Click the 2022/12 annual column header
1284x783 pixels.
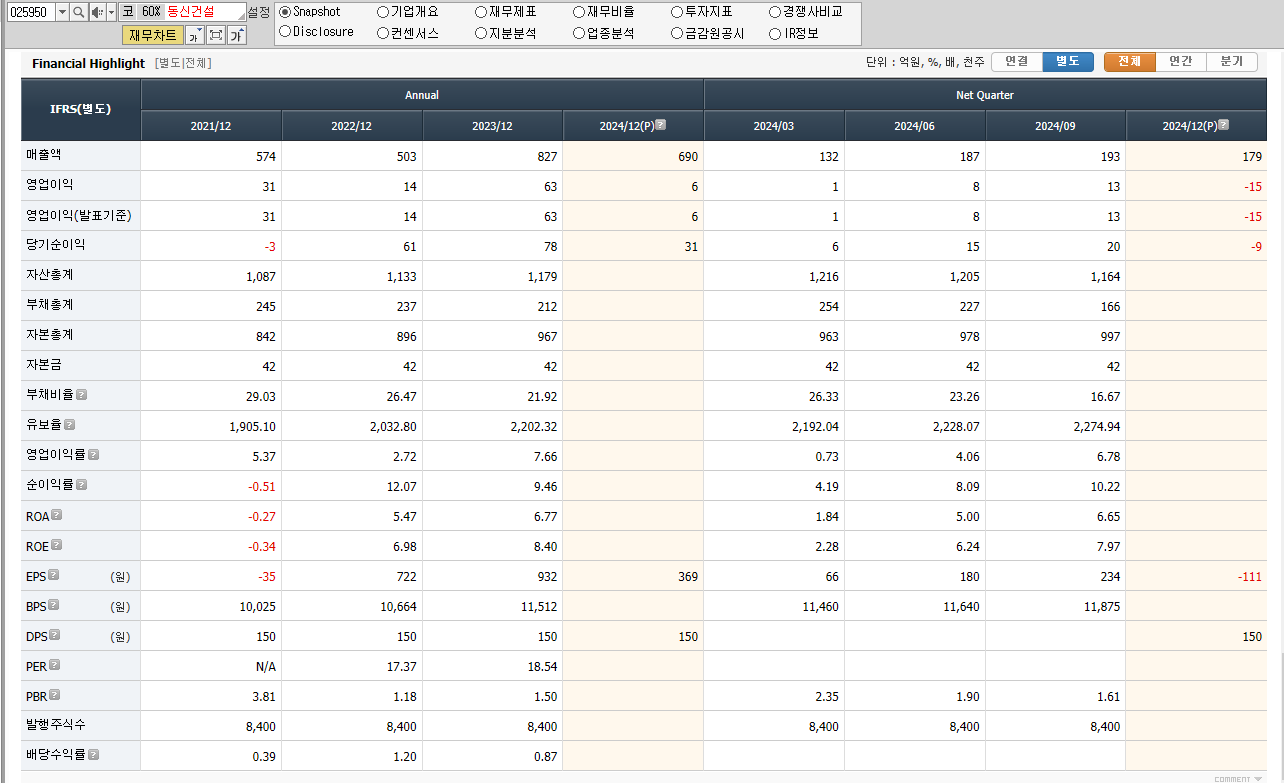352,126
